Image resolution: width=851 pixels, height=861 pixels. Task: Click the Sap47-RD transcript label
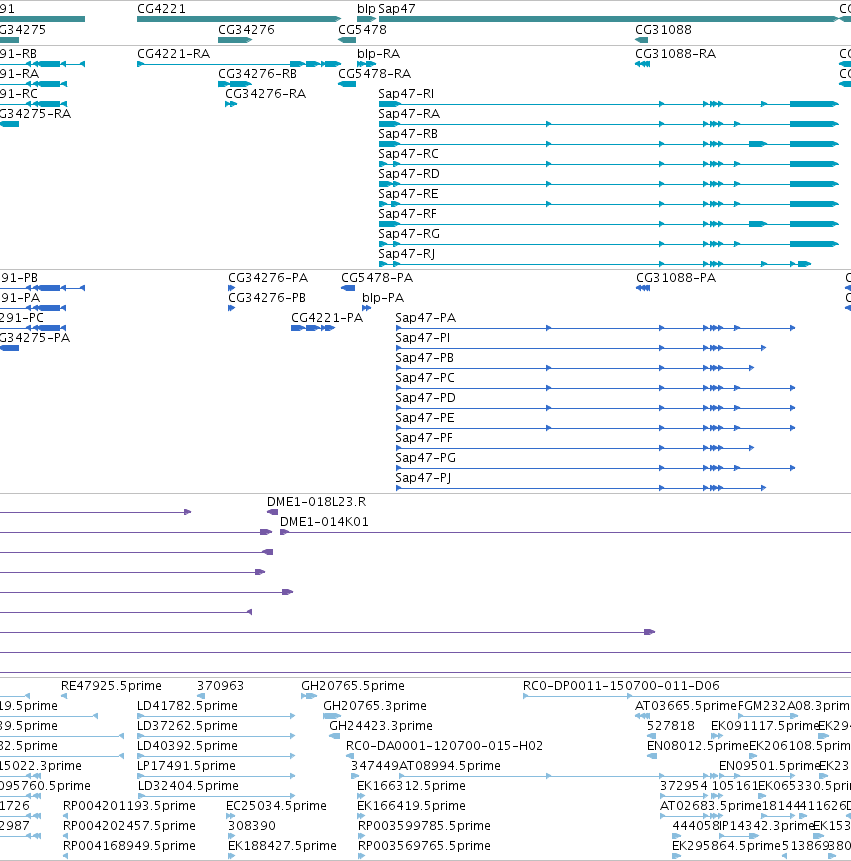pos(409,174)
